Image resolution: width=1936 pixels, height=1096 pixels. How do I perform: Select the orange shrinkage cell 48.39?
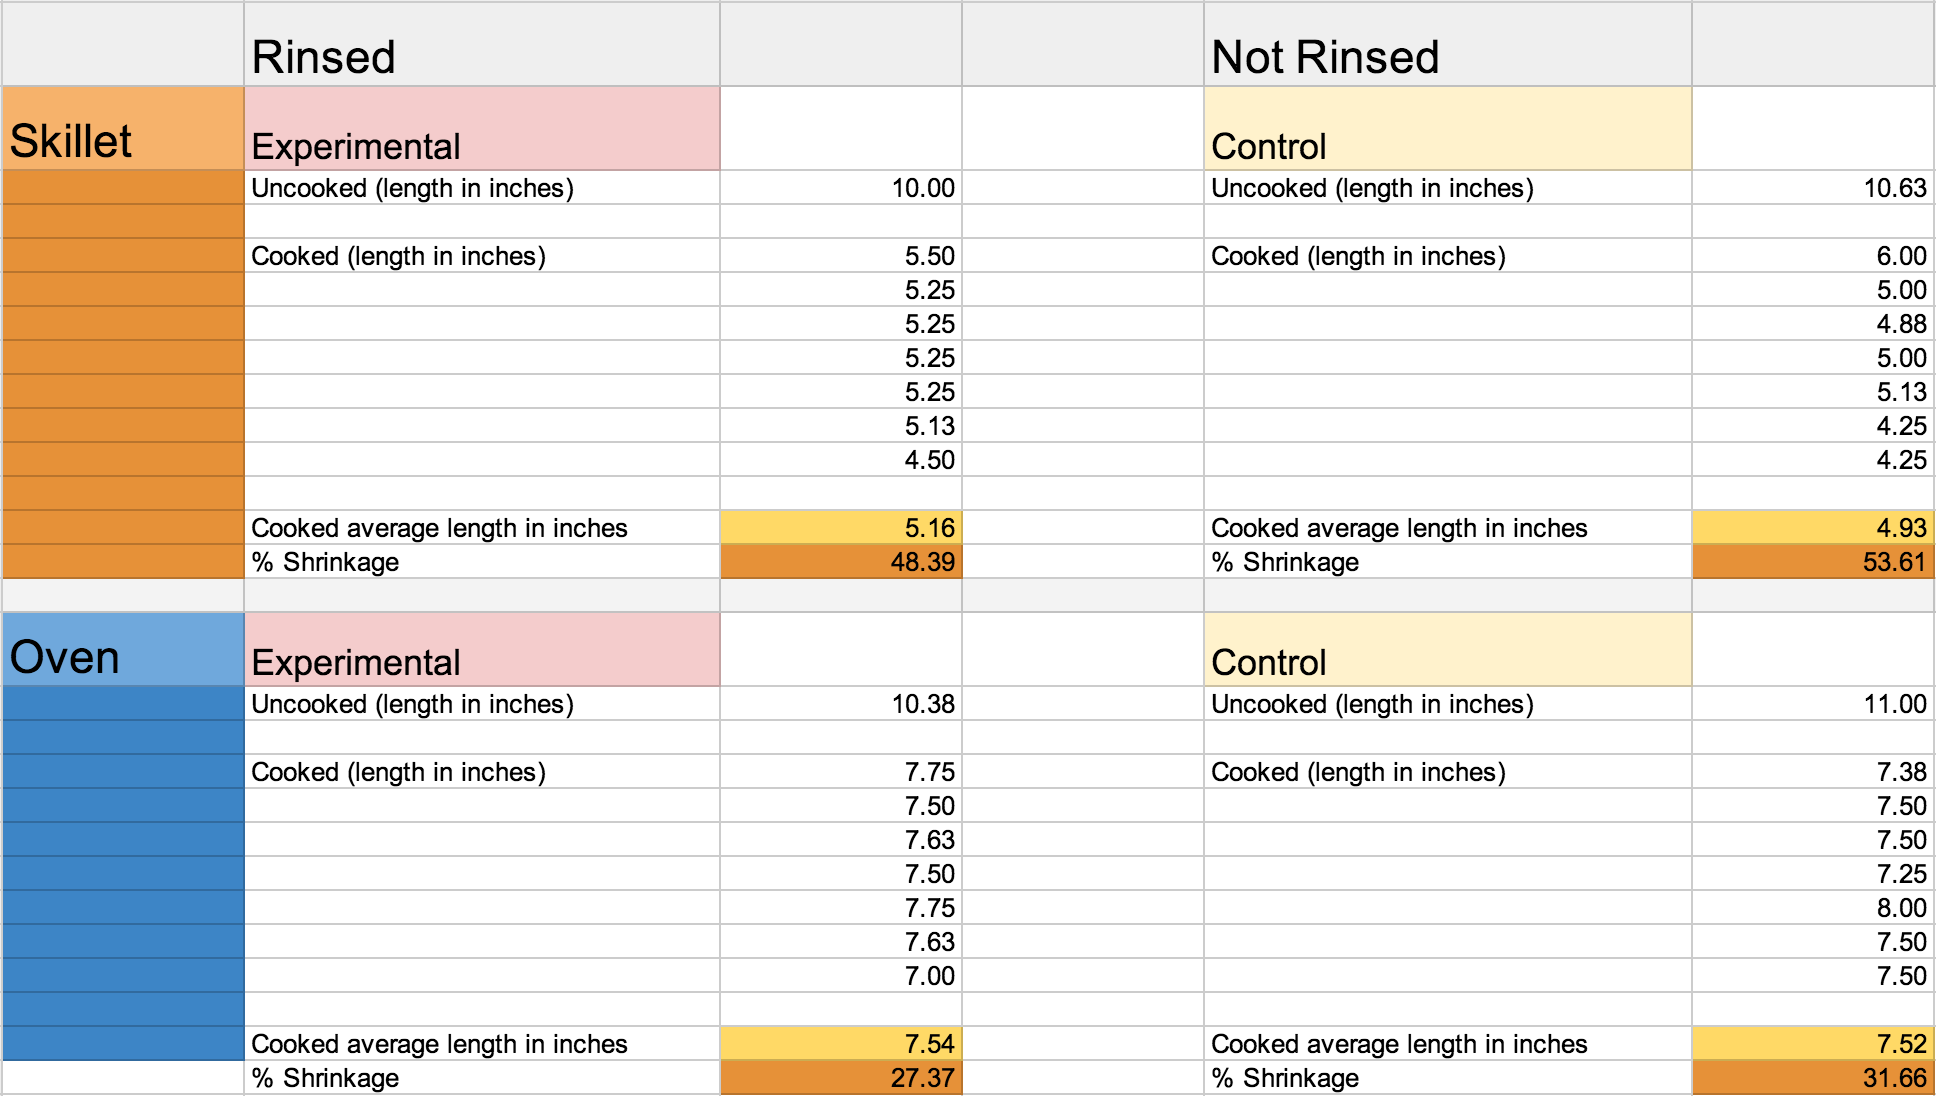(x=840, y=562)
